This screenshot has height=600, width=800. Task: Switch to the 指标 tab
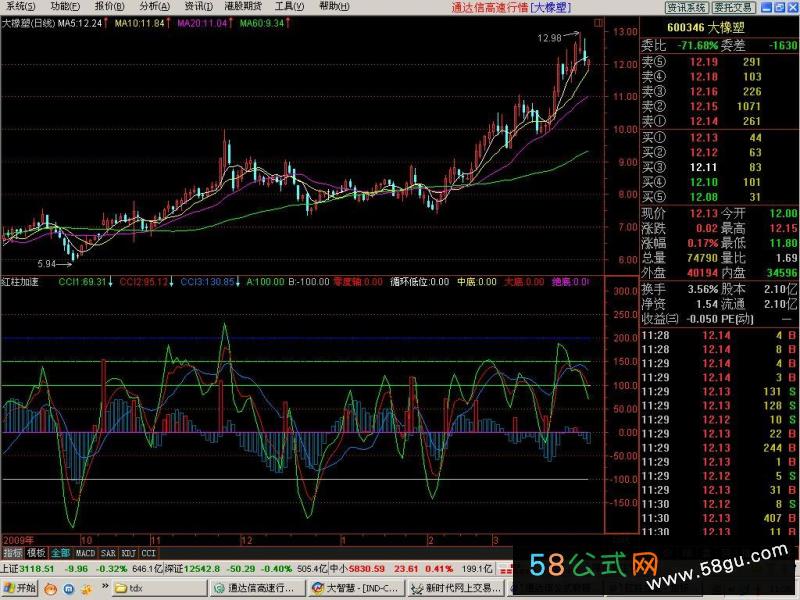13,553
